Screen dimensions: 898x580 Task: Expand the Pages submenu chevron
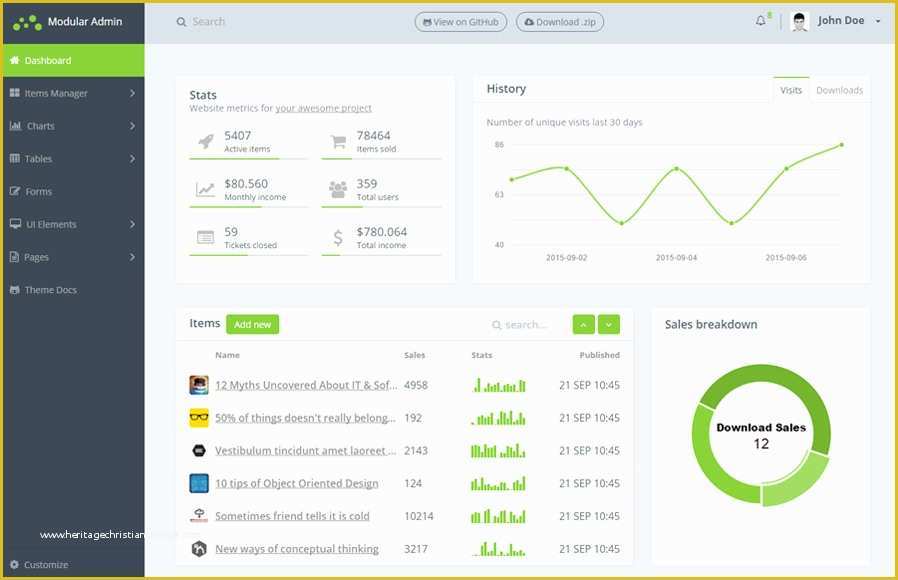132,257
